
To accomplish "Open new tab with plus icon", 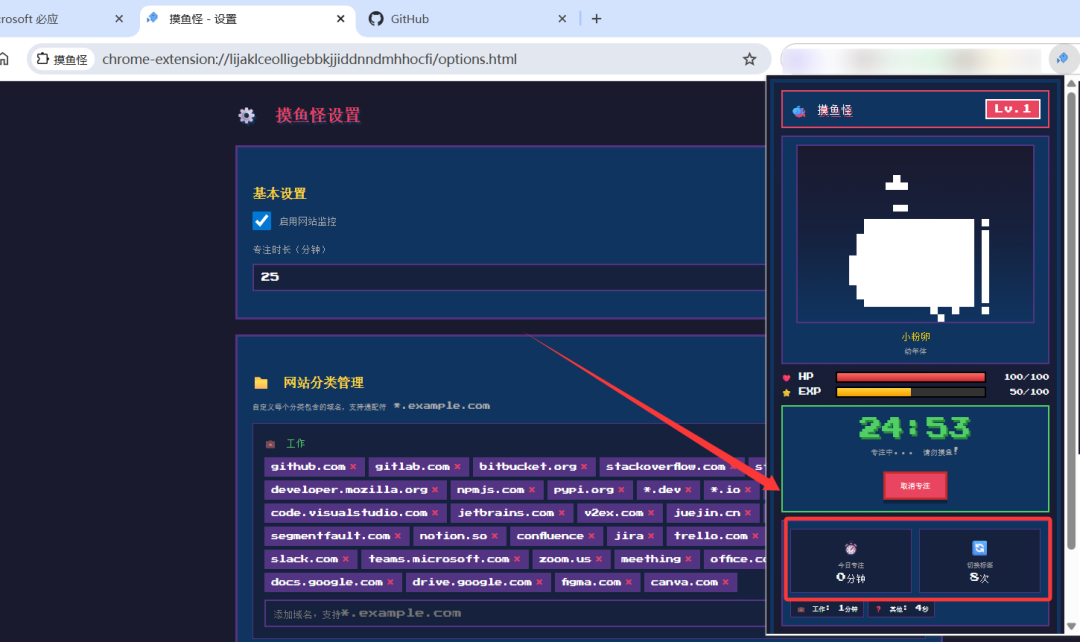I will point(596,19).
